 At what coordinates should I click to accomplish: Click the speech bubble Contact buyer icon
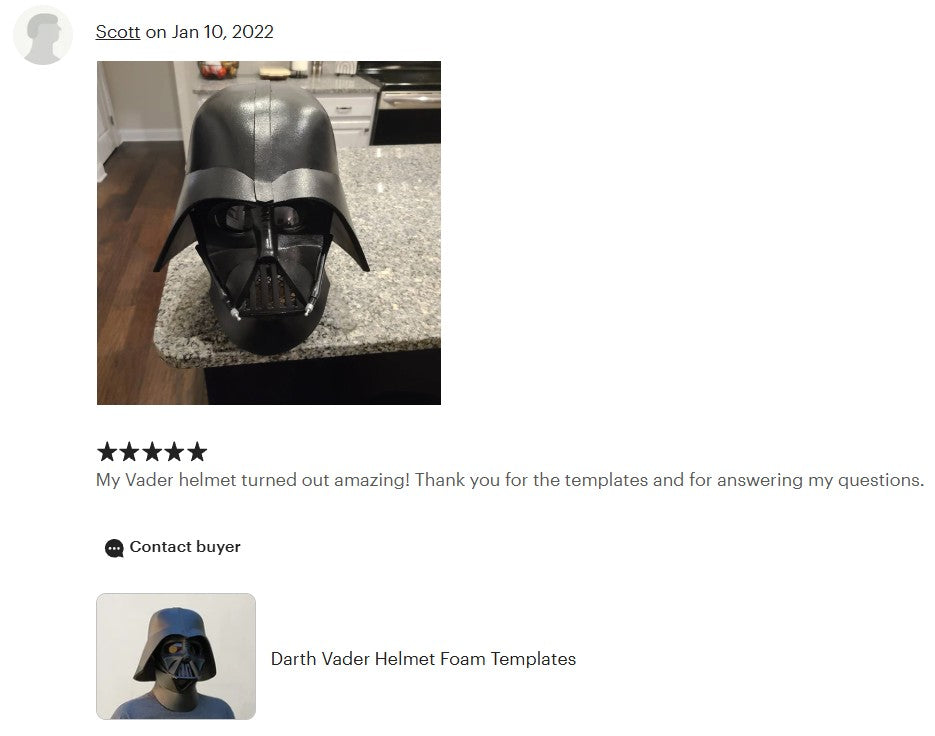coord(114,548)
